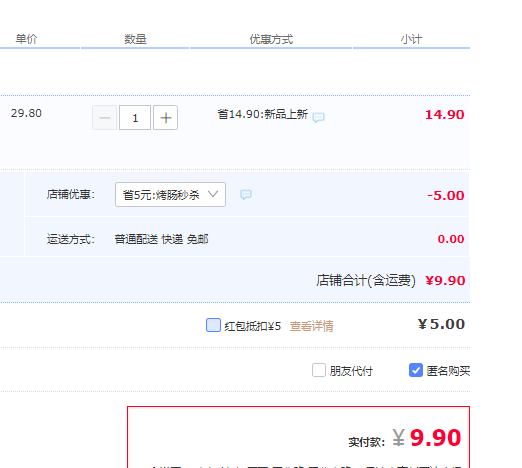Screen dimensions: 522x468
Task: Enable the 红包抵扣¥5 checkbox
Action: (213, 325)
